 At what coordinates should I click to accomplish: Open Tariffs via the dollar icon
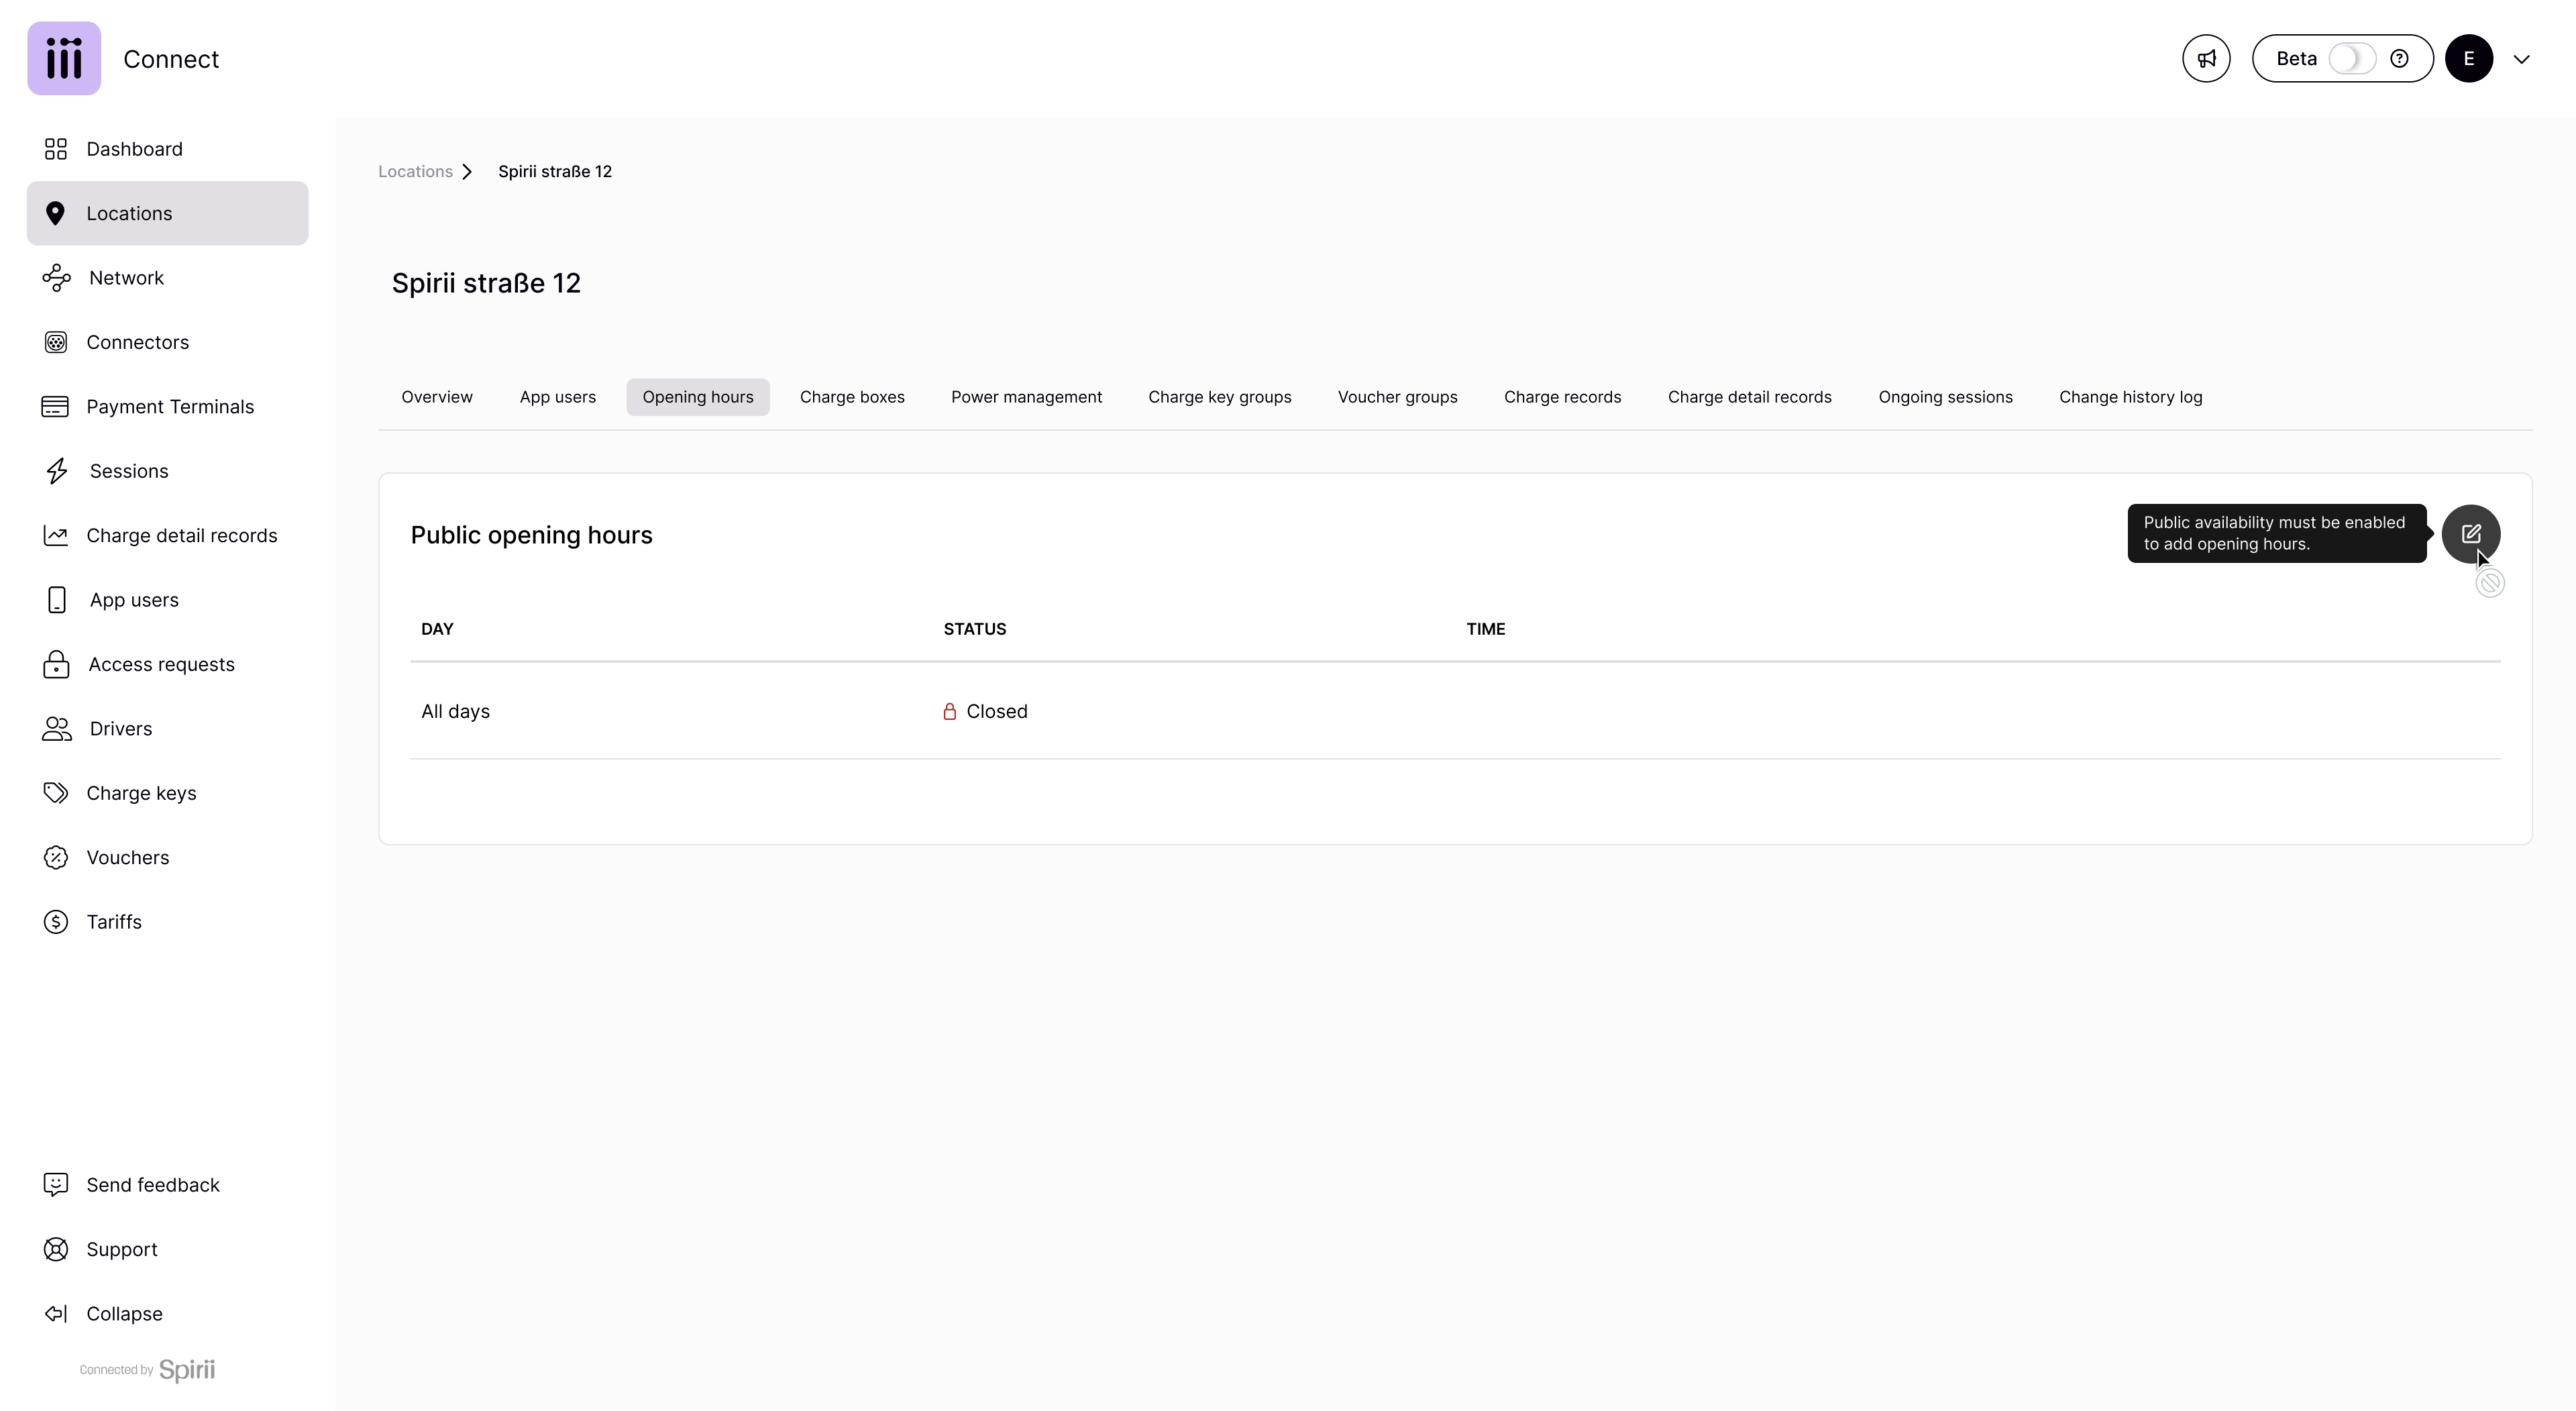point(56,922)
